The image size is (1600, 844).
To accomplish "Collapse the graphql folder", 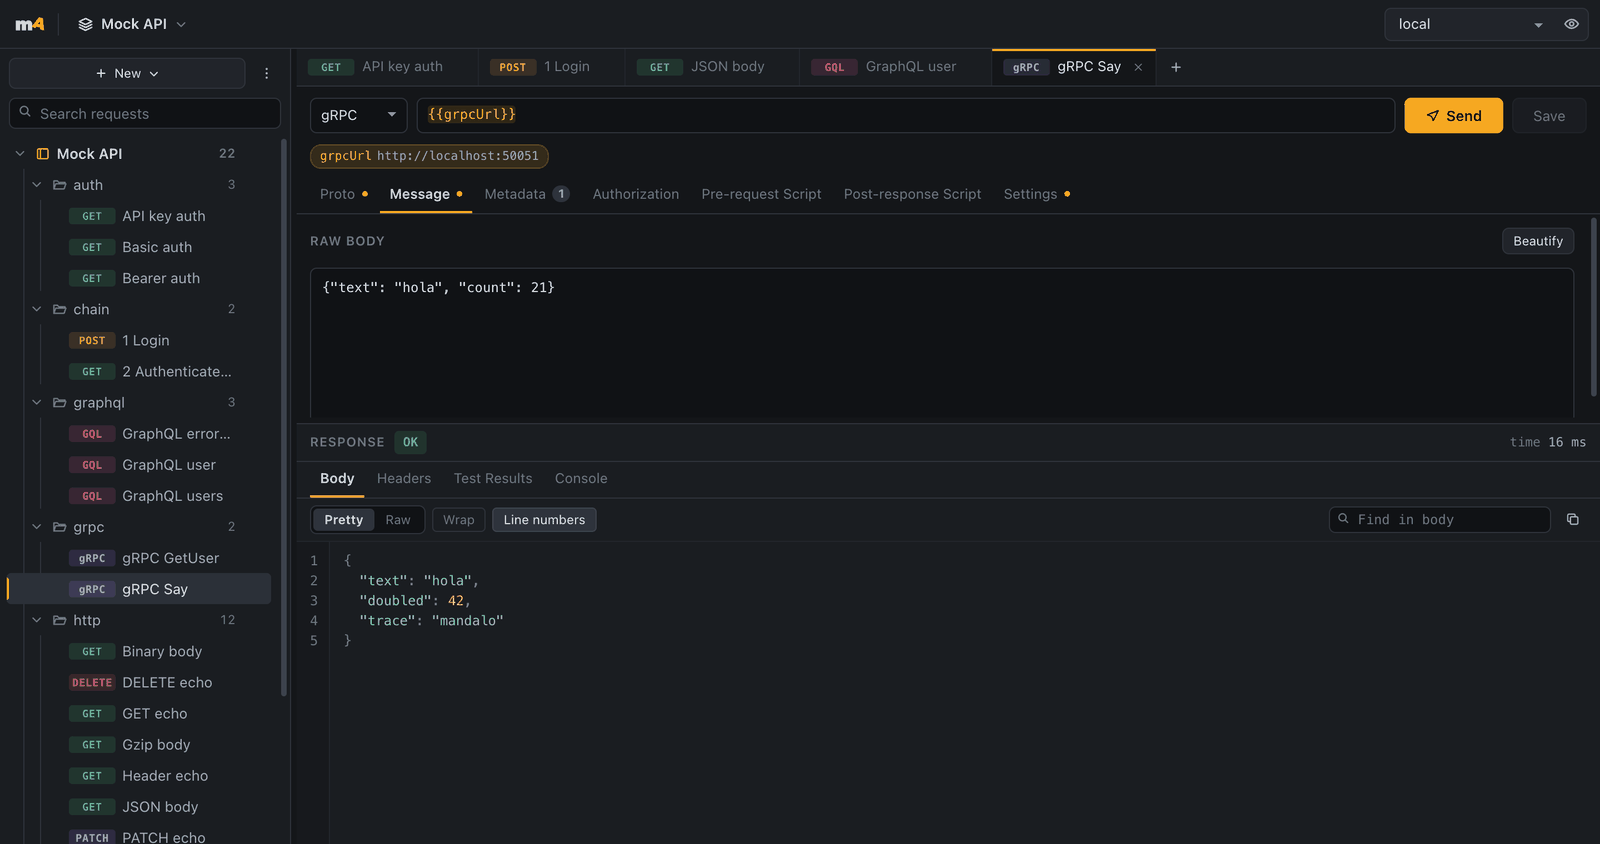I will point(37,402).
